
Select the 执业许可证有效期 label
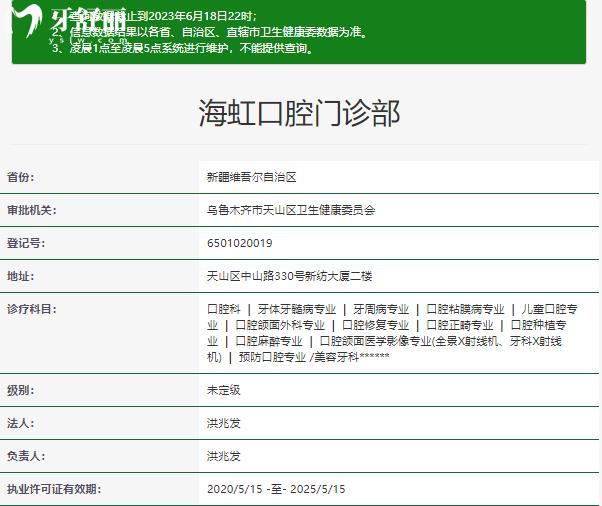tap(54, 490)
